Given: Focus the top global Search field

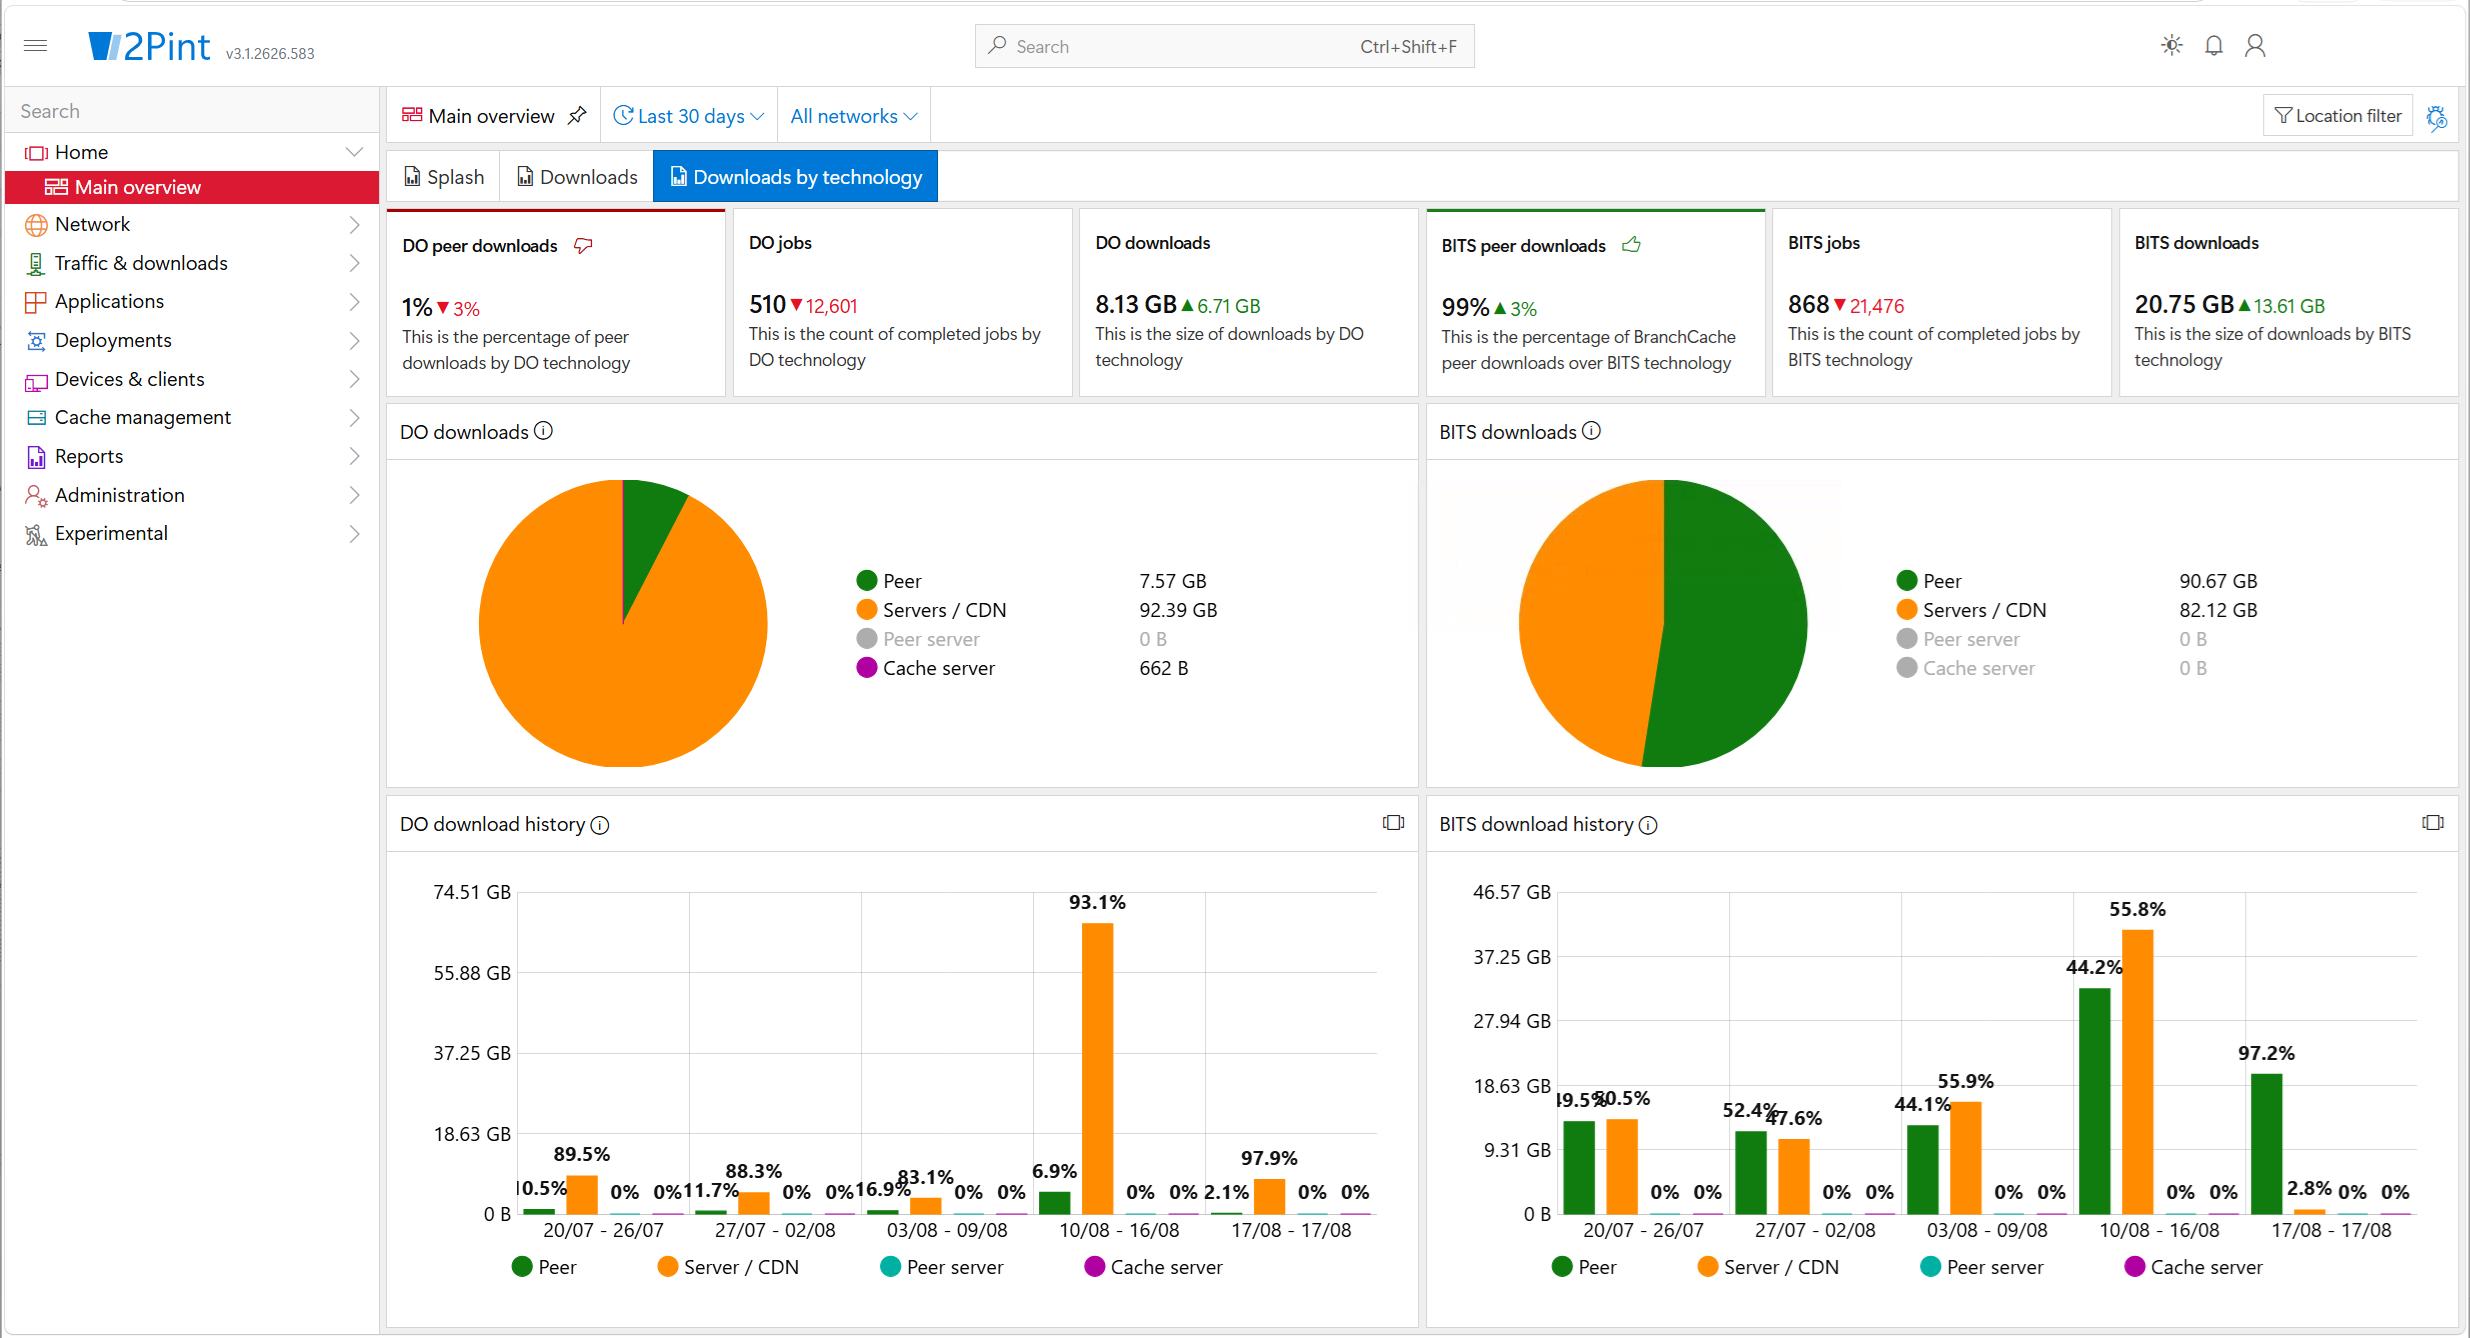Looking at the screenshot, I should tap(1224, 46).
